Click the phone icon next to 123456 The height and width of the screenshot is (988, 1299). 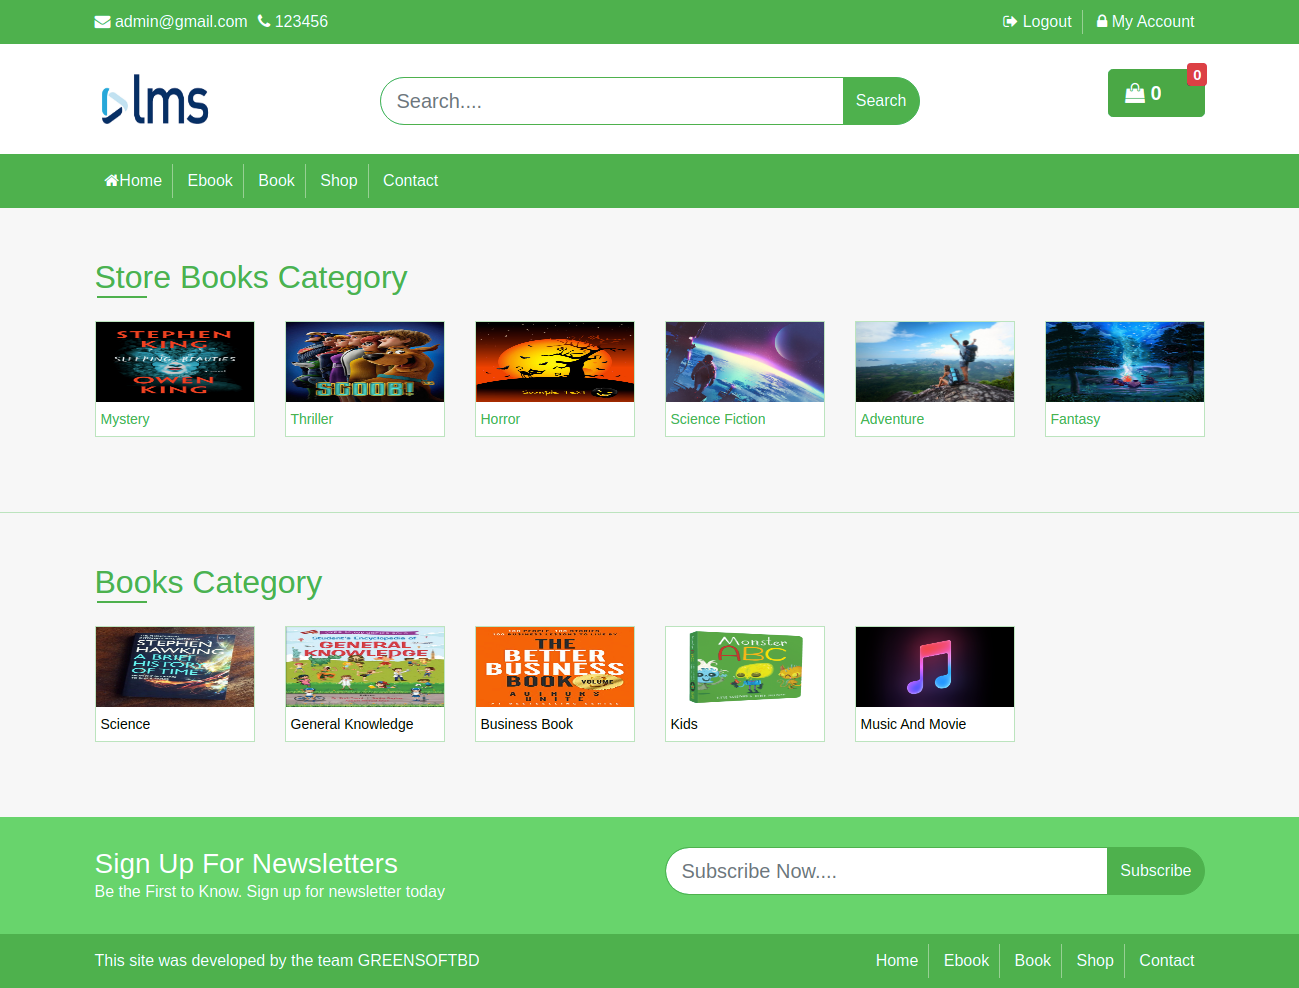click(261, 21)
